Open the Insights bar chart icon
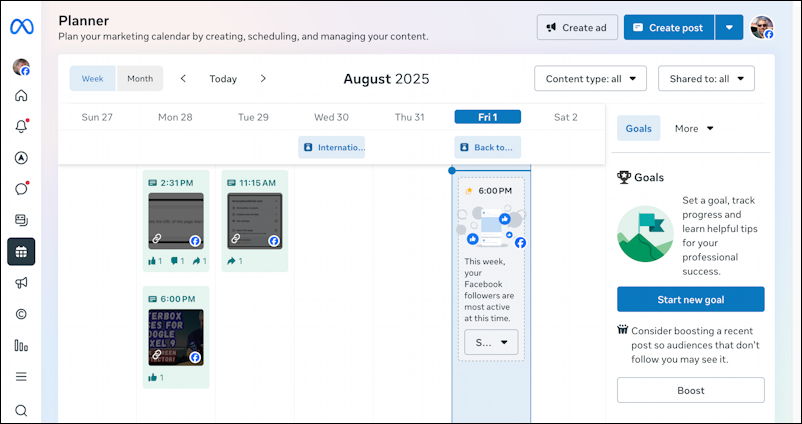The image size is (802, 424). pyautogui.click(x=21, y=346)
